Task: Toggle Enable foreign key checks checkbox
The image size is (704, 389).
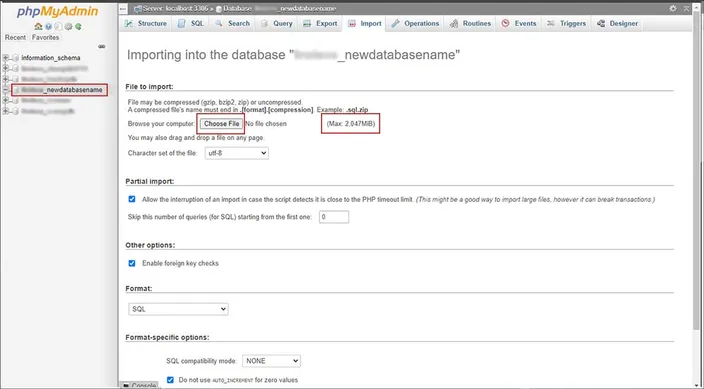Action: [x=132, y=263]
